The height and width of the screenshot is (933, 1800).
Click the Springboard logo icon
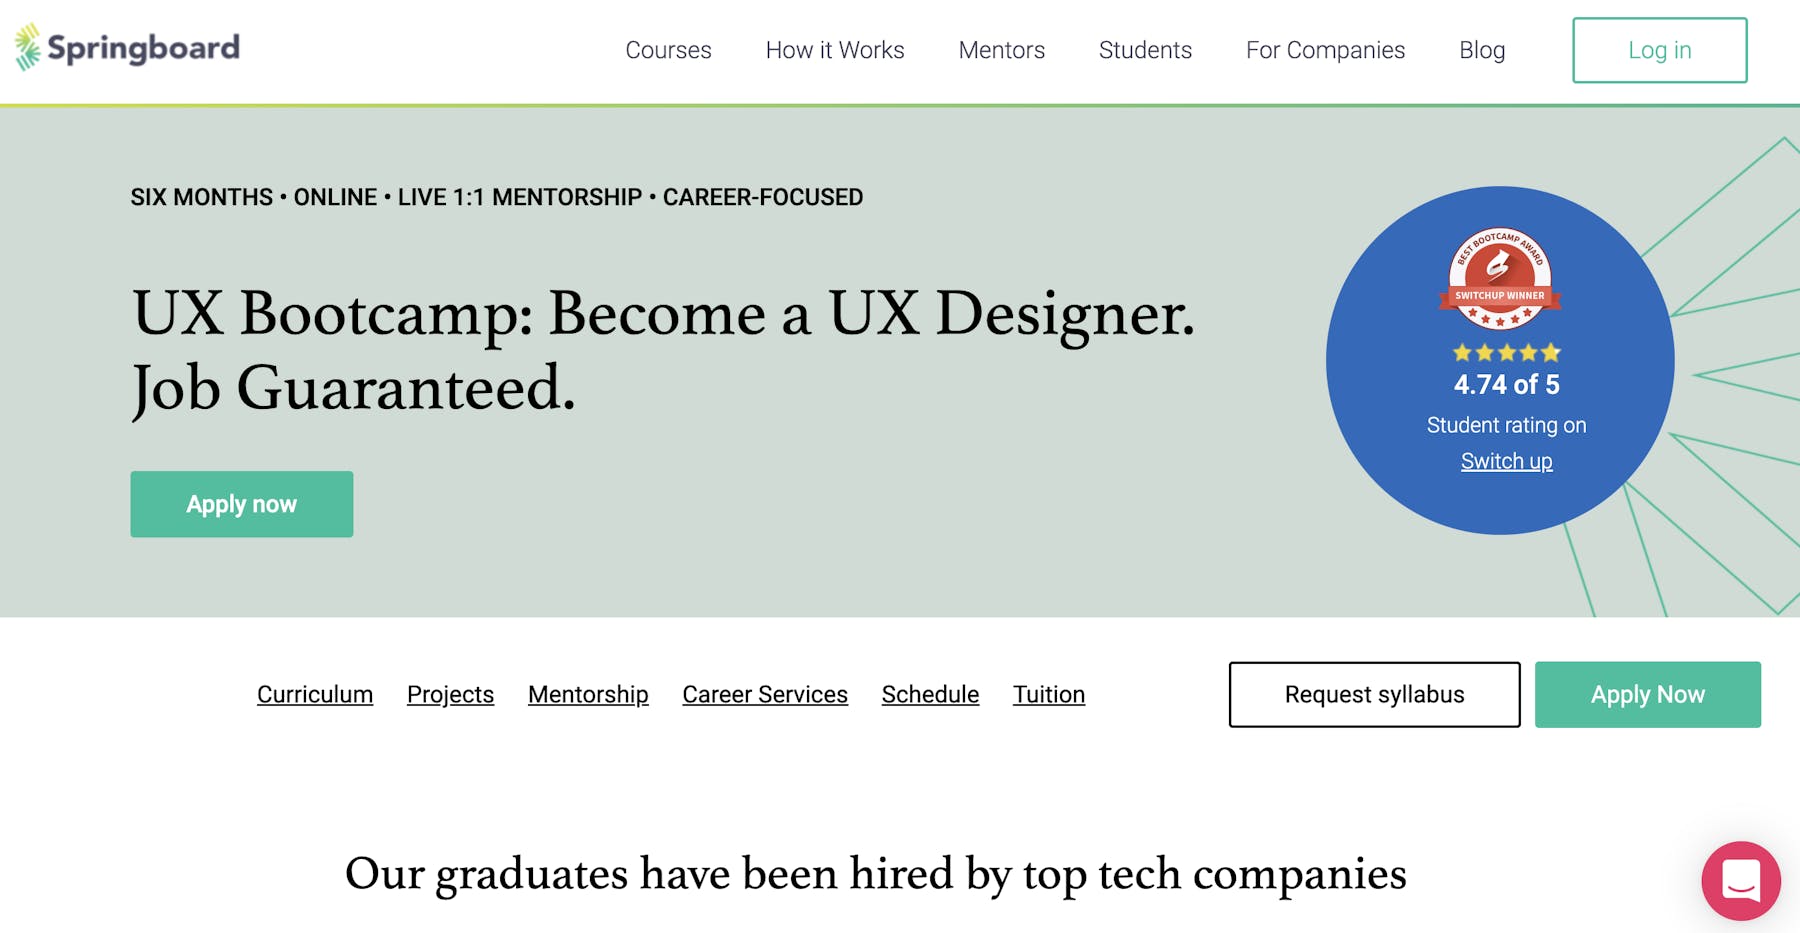pyautogui.click(x=28, y=47)
